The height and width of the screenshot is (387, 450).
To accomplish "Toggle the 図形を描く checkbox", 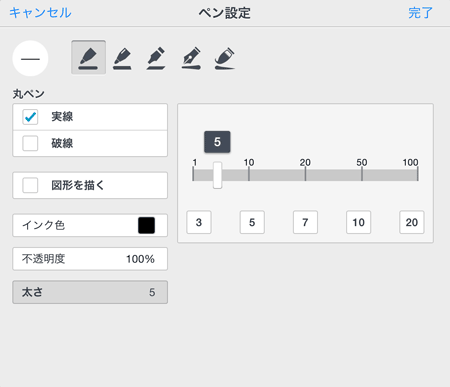I will coord(30,185).
